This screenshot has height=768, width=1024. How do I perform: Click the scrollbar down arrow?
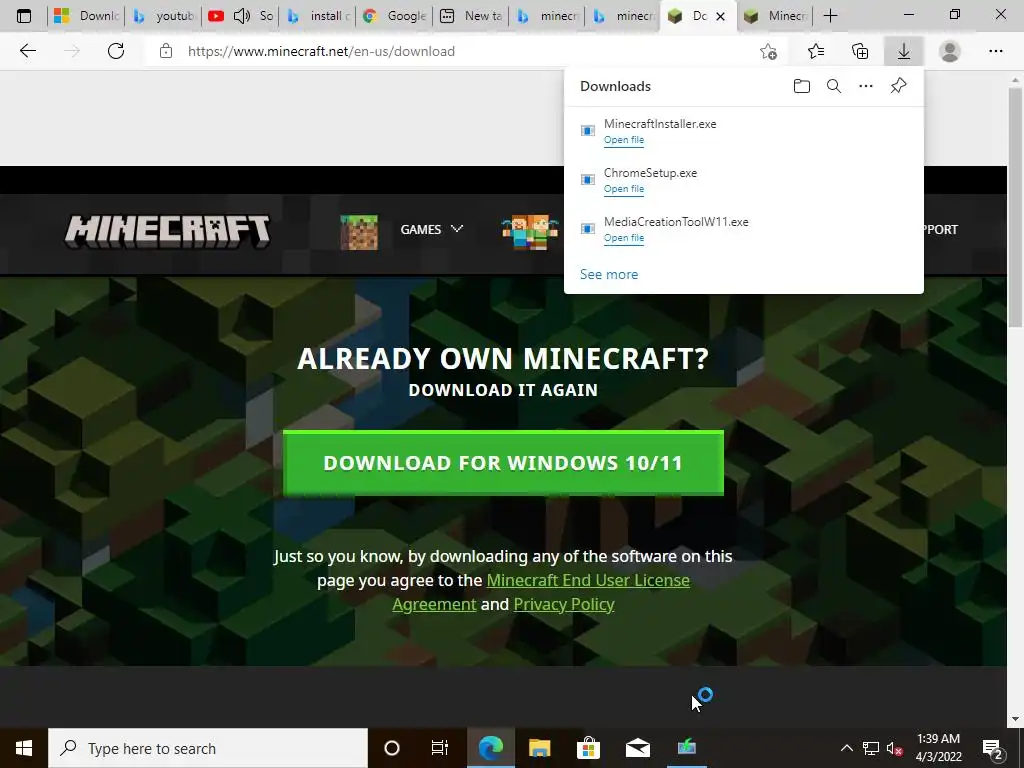1016,719
